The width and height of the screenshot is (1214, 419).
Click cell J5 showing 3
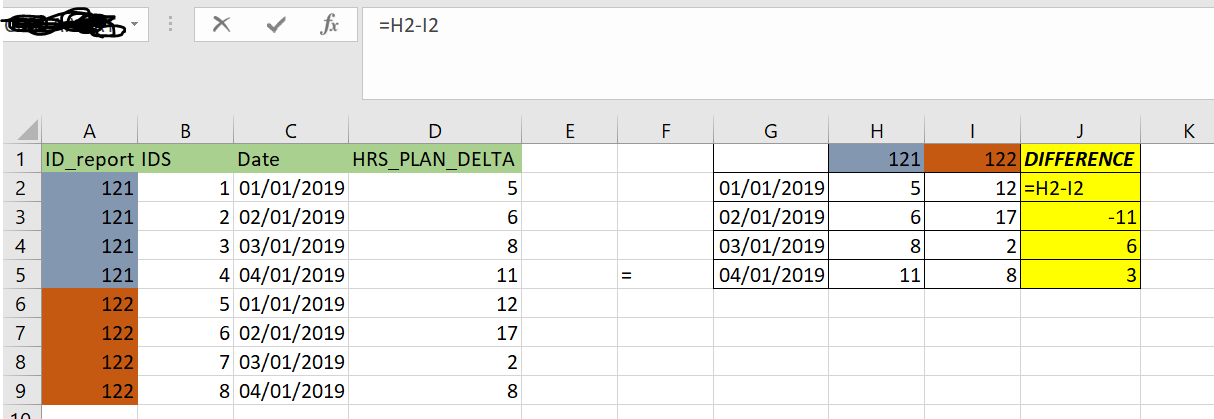[x=1081, y=274]
